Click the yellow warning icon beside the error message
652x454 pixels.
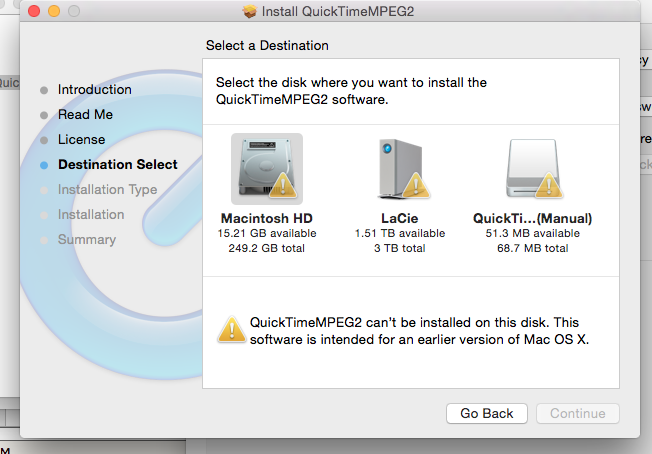click(x=232, y=330)
